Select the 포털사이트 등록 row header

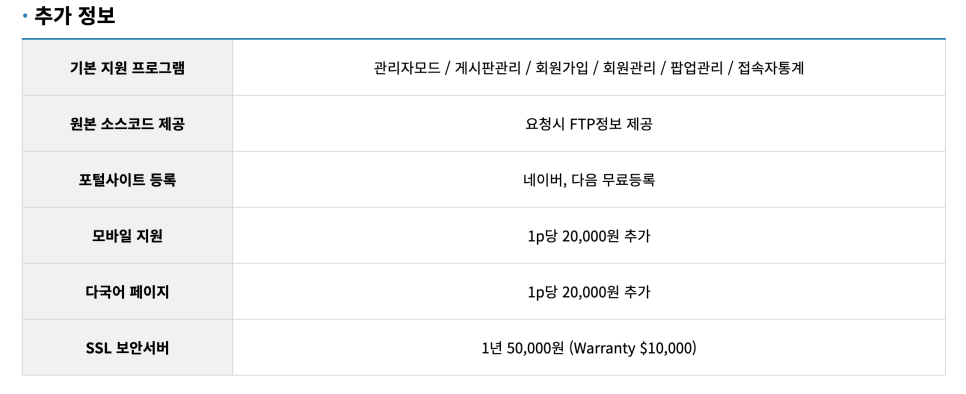(128, 180)
